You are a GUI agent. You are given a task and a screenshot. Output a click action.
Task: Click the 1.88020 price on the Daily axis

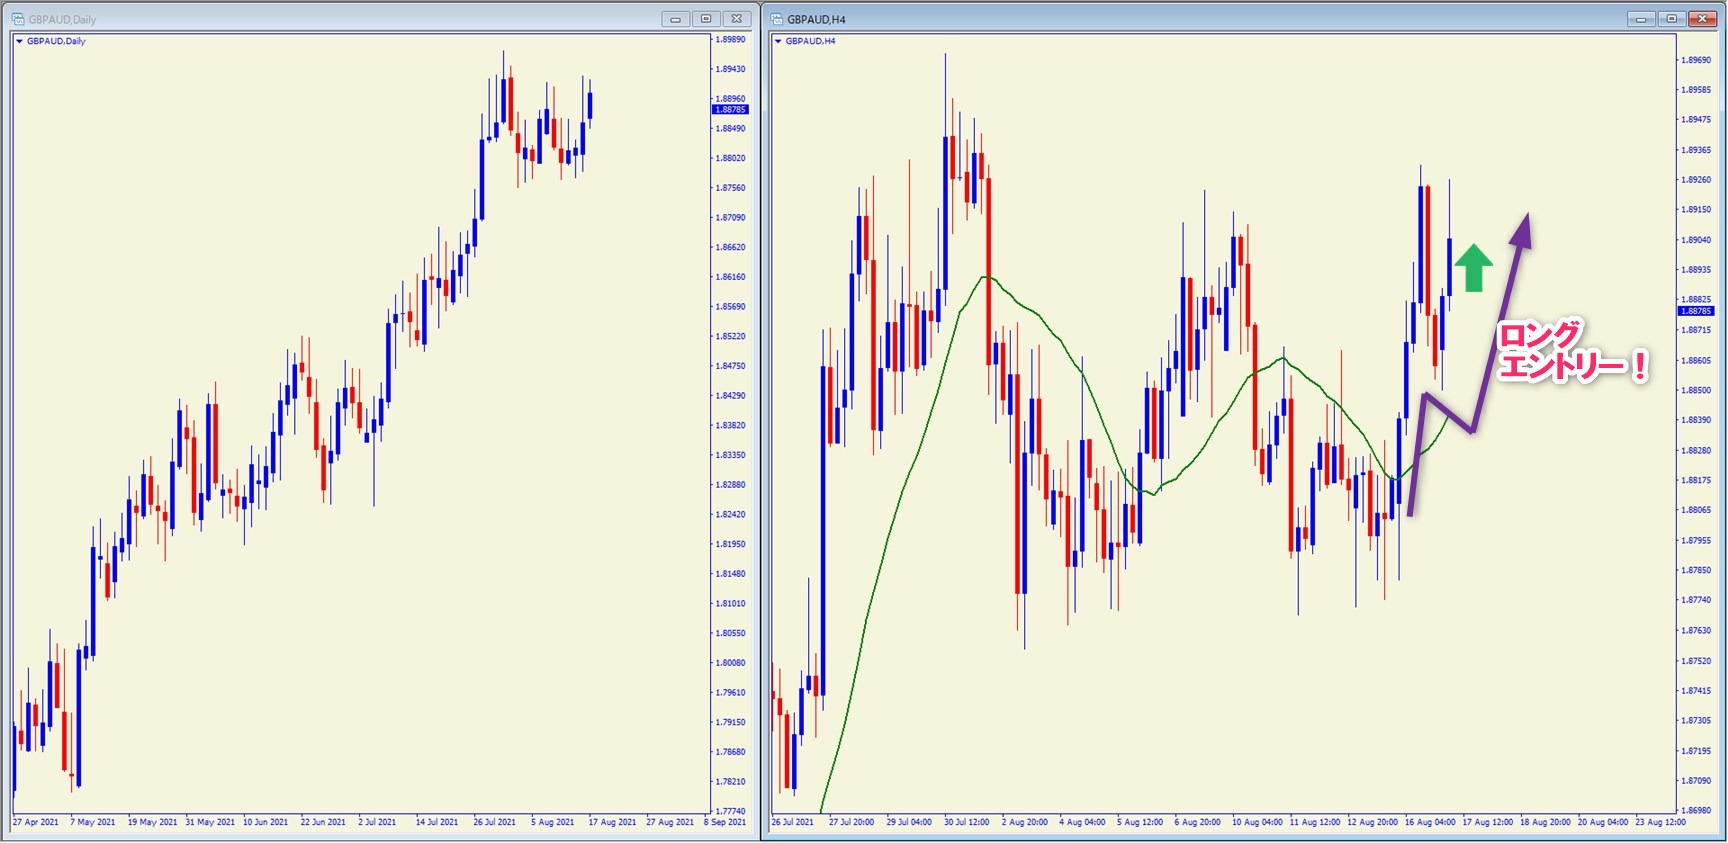point(731,158)
